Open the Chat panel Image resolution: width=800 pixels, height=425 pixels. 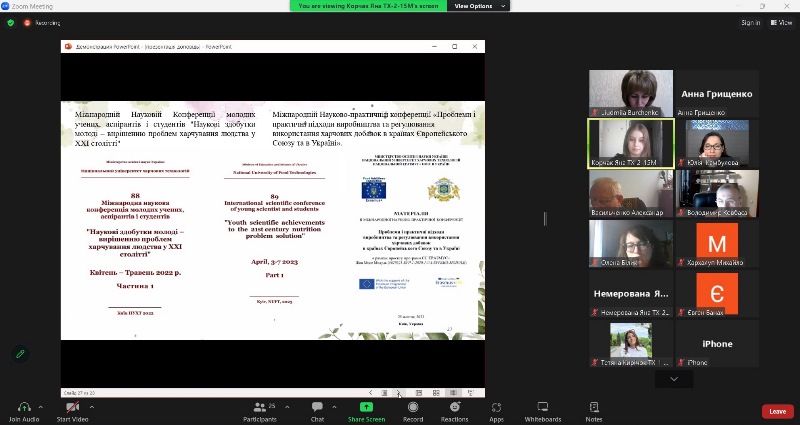tap(317, 412)
